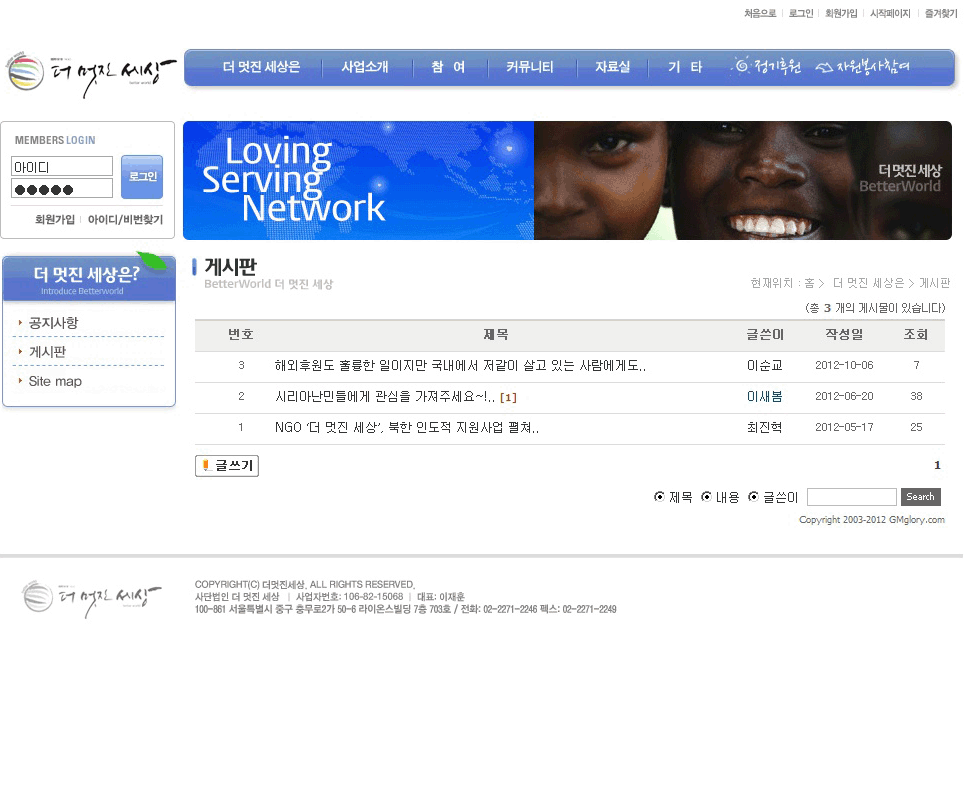Open the 참여 nav menu
Viewport: 980px width, 796px height.
tap(448, 67)
